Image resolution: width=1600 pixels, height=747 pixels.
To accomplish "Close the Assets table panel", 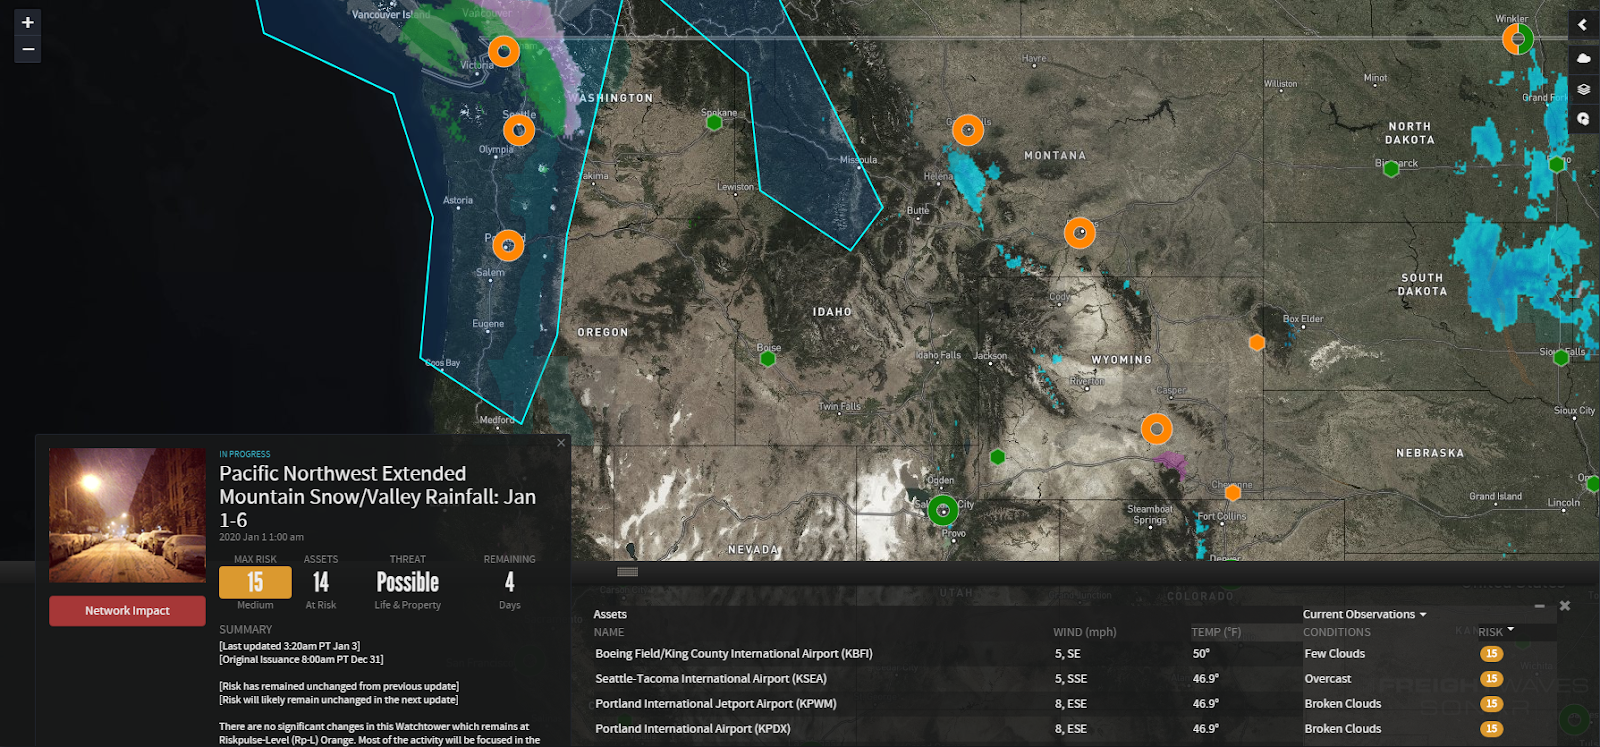I will pos(1565,606).
